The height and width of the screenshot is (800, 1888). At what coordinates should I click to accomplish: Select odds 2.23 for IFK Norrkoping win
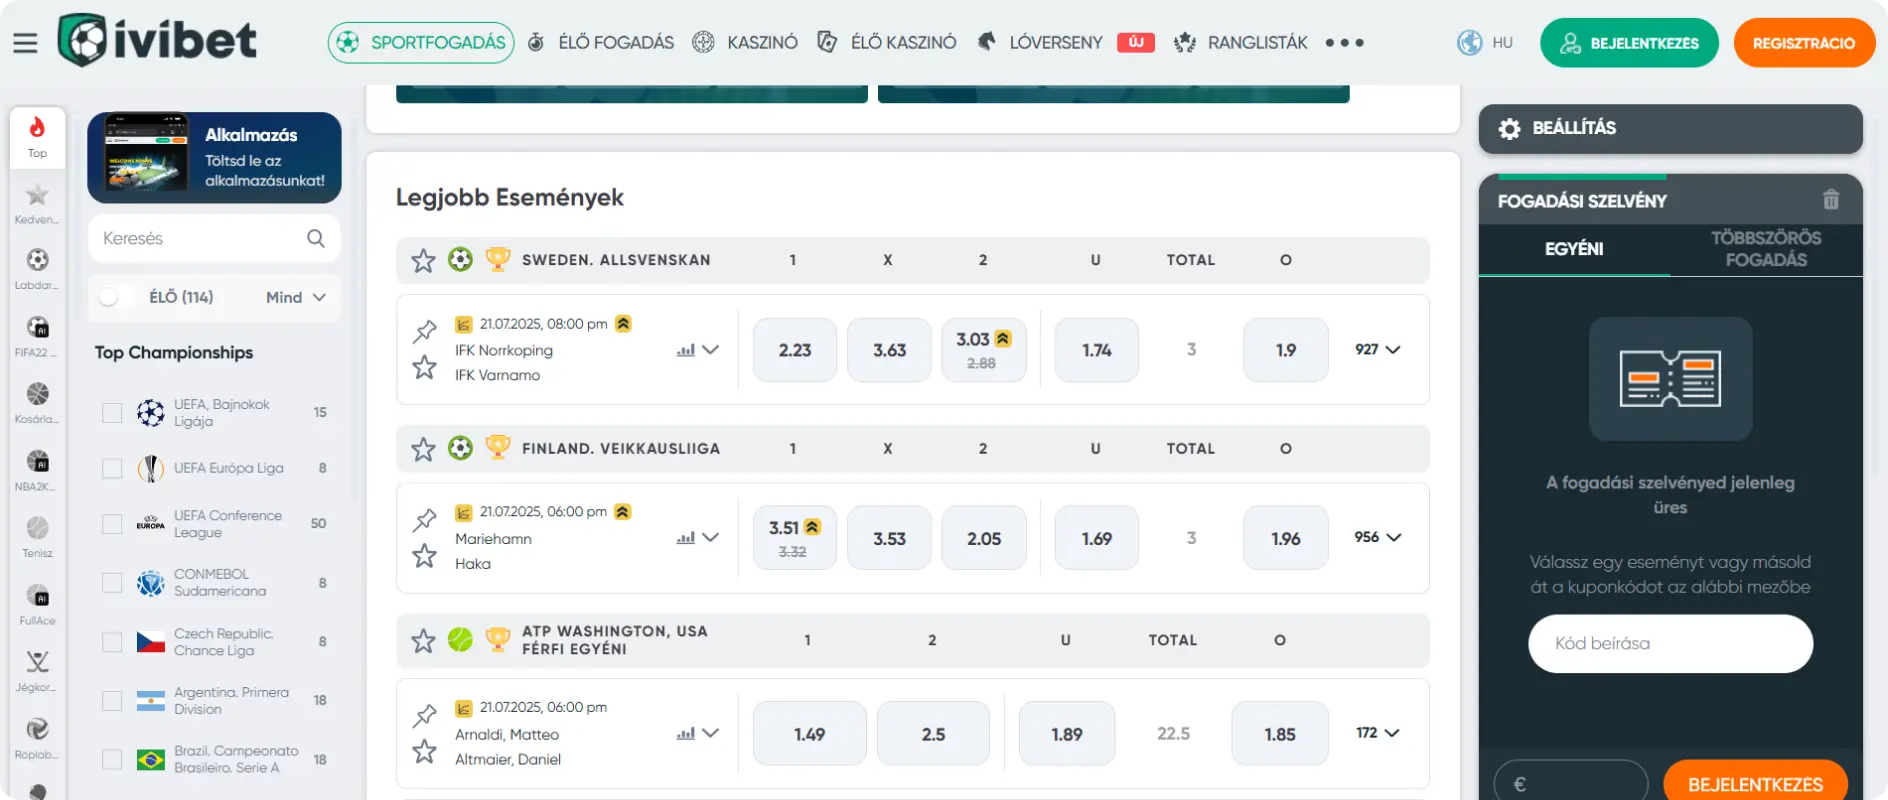pos(795,350)
